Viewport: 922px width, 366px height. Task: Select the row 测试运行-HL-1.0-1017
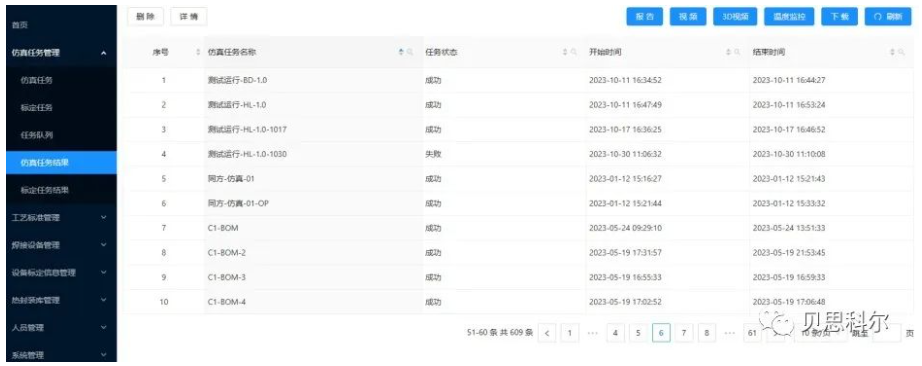click(519, 129)
